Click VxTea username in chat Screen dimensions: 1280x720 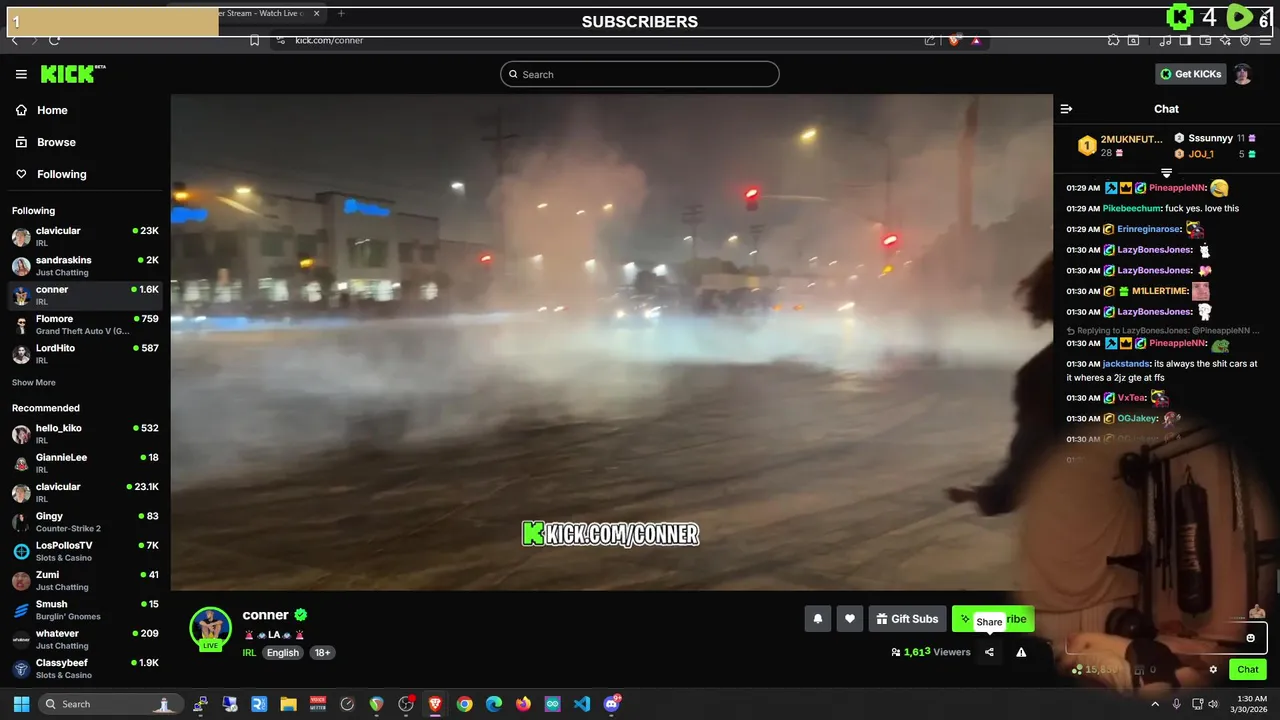click(1131, 398)
